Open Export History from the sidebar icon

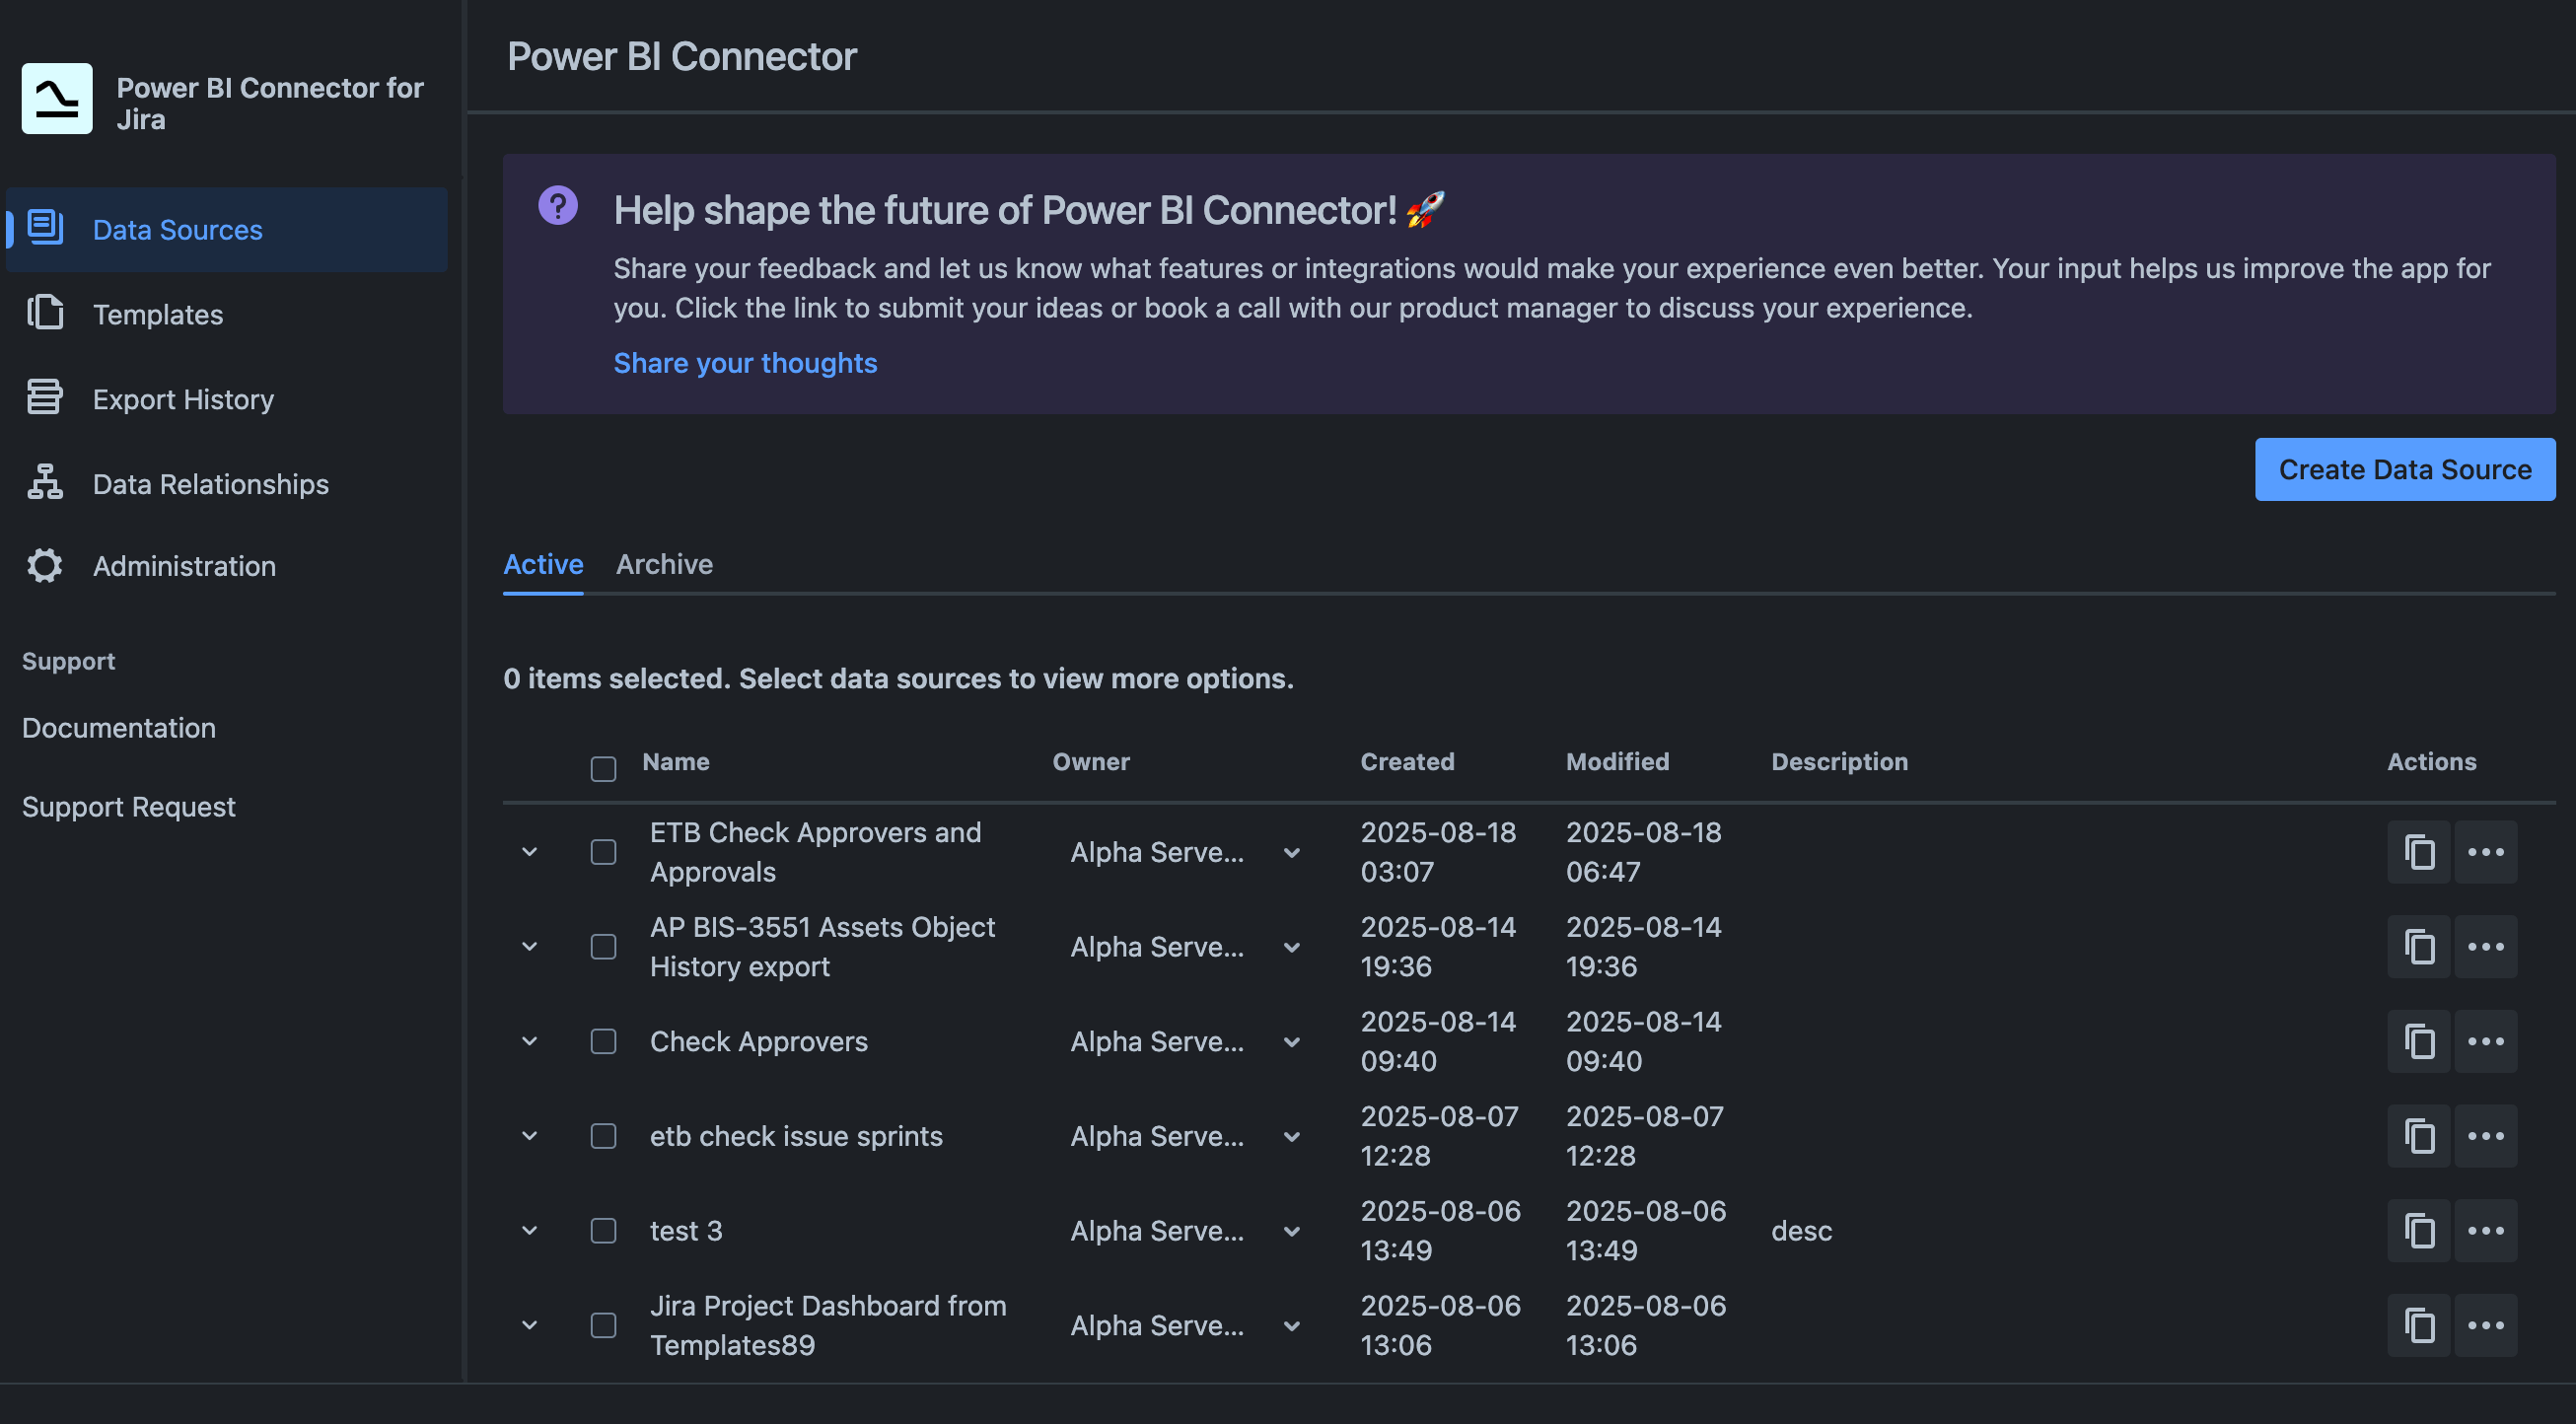click(x=44, y=397)
